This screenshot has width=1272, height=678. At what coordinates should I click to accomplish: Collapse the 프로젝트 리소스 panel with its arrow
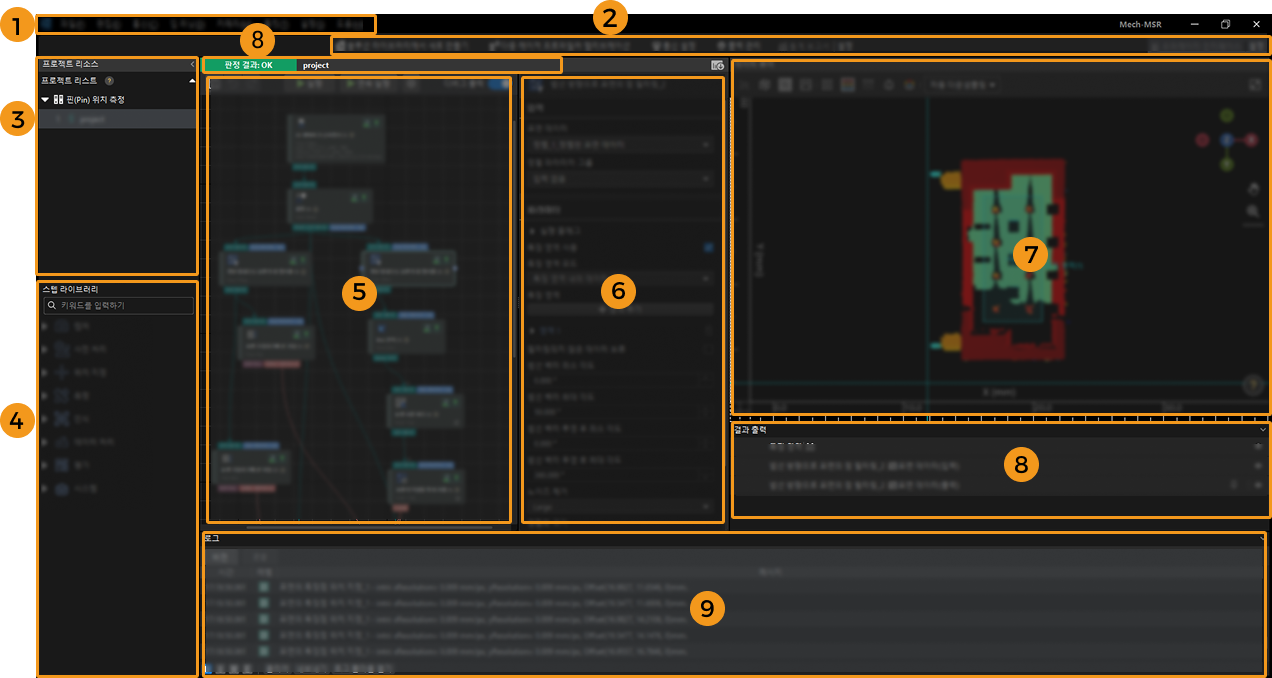pyautogui.click(x=192, y=64)
